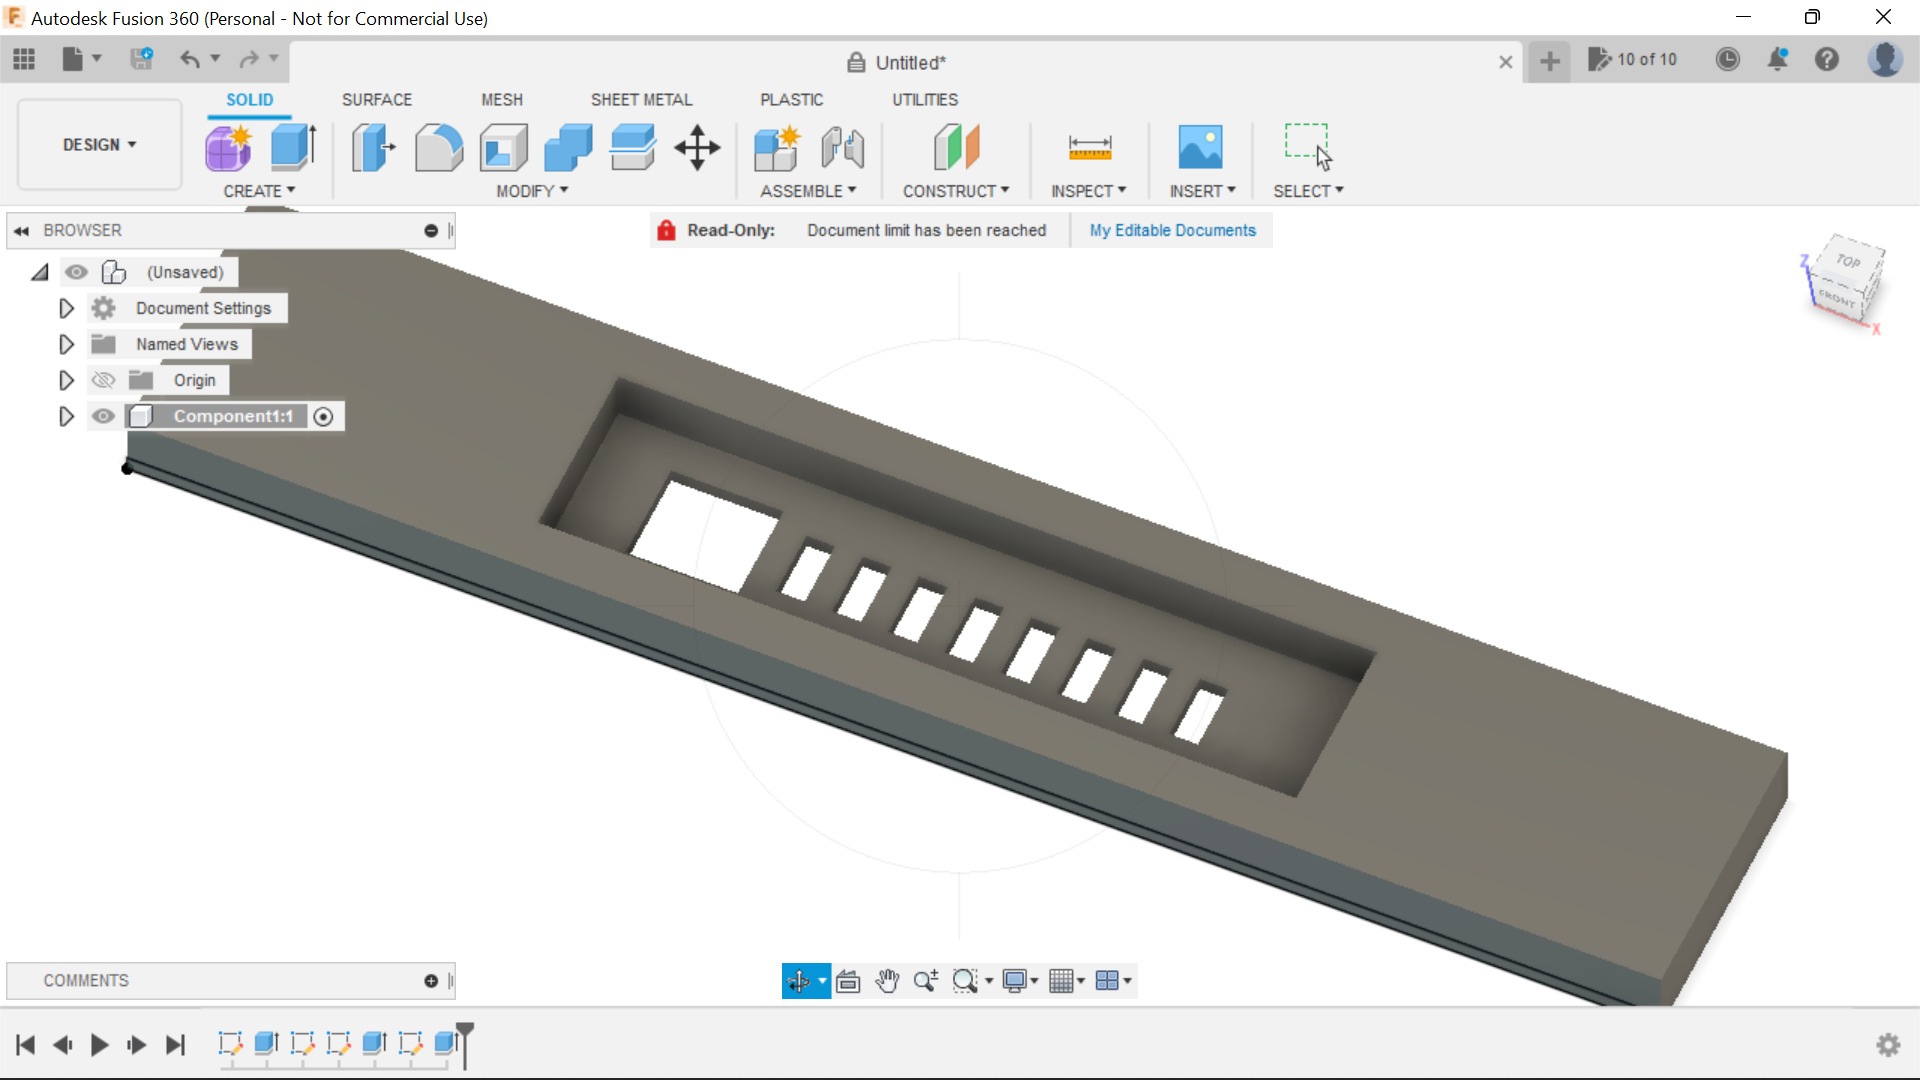Toggle visibility of Component1:1
Screen dimensions: 1920x1080
coord(103,416)
